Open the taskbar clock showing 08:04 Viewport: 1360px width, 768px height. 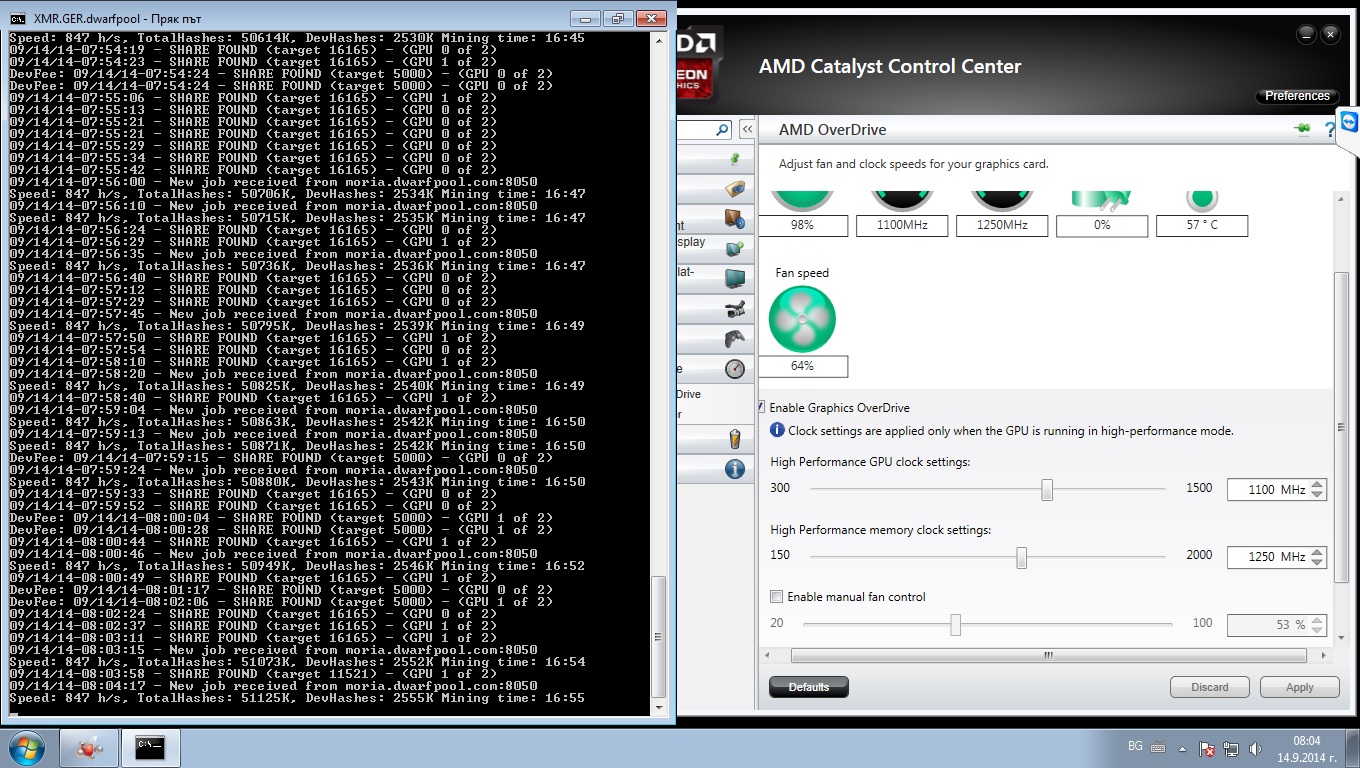coord(1307,748)
